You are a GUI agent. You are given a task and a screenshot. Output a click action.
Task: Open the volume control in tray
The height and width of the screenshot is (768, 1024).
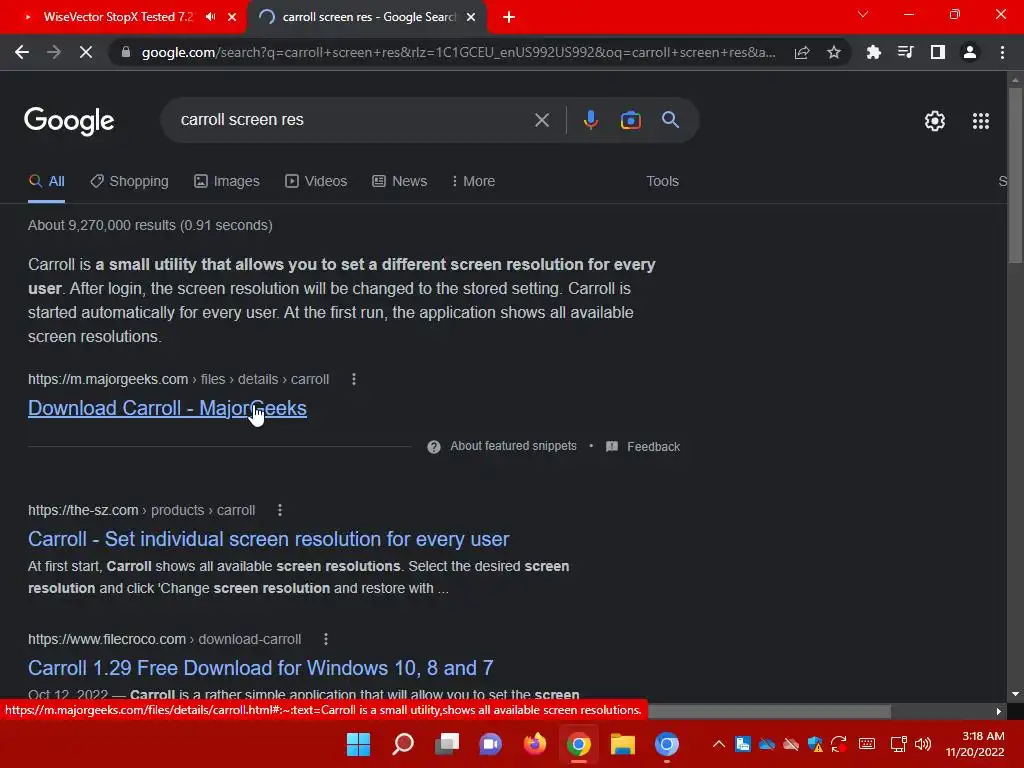pyautogui.click(x=923, y=744)
